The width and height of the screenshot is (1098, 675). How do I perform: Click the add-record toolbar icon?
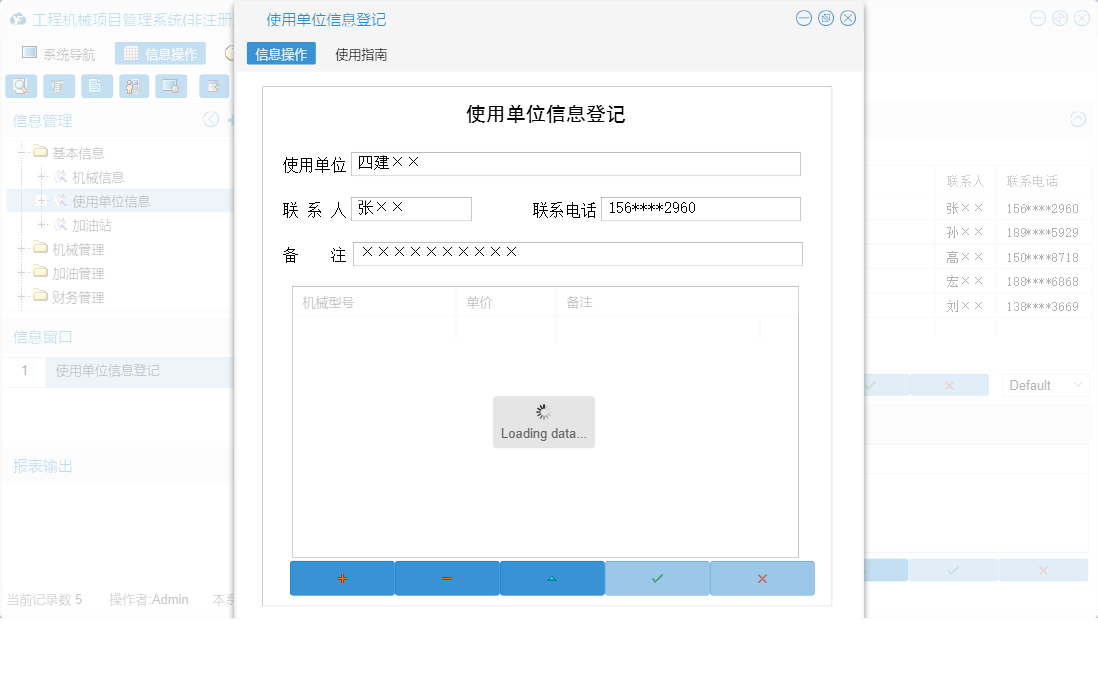coord(212,86)
